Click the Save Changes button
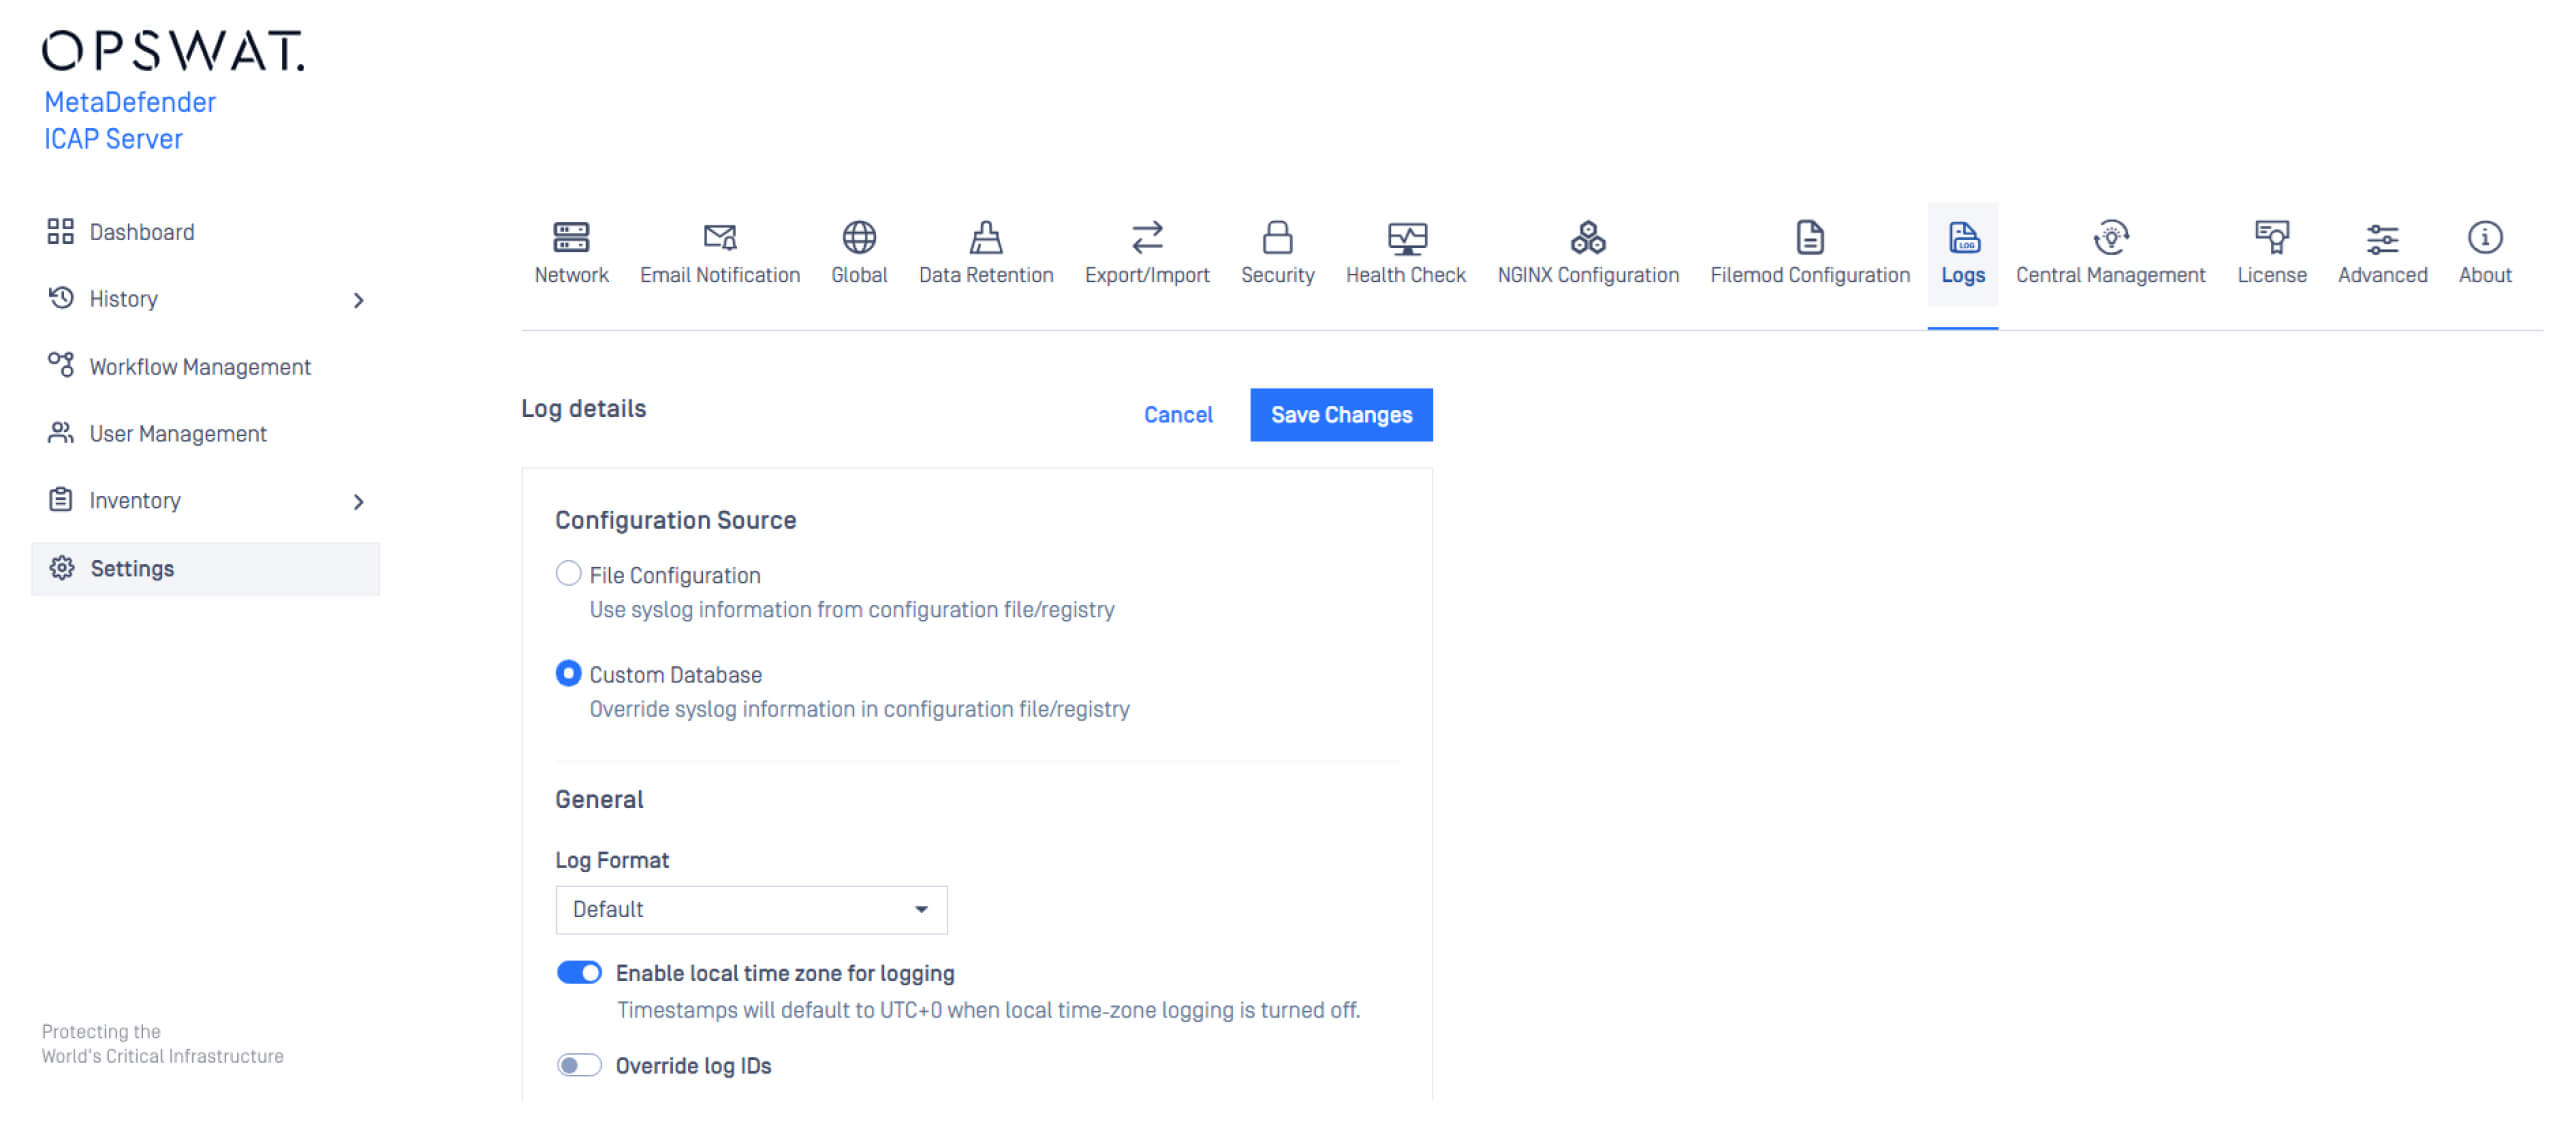Viewport: 2568px width, 1143px height. click(1341, 415)
